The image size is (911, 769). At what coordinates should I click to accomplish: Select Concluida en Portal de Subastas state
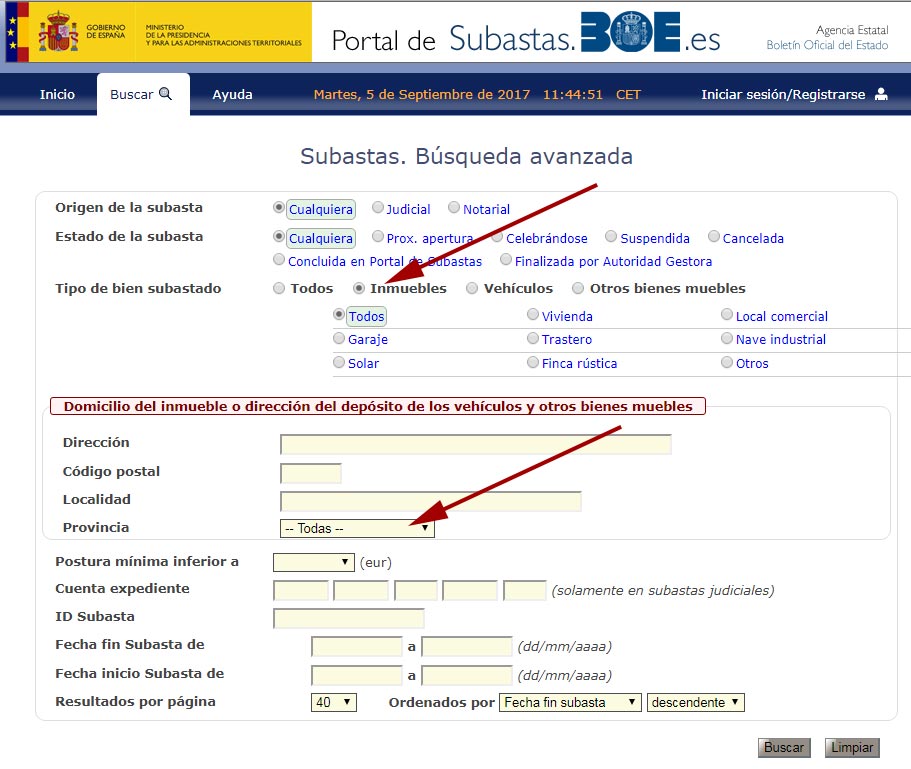(x=279, y=260)
